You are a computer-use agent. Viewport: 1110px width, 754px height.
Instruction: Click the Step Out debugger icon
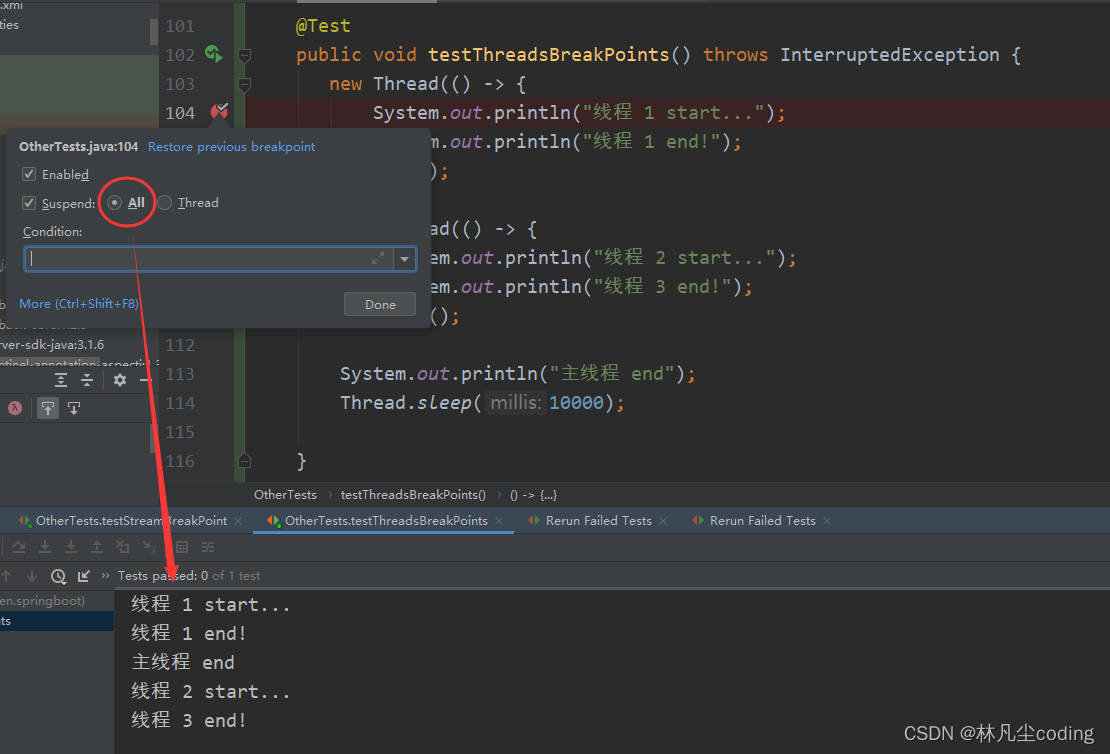coord(97,547)
